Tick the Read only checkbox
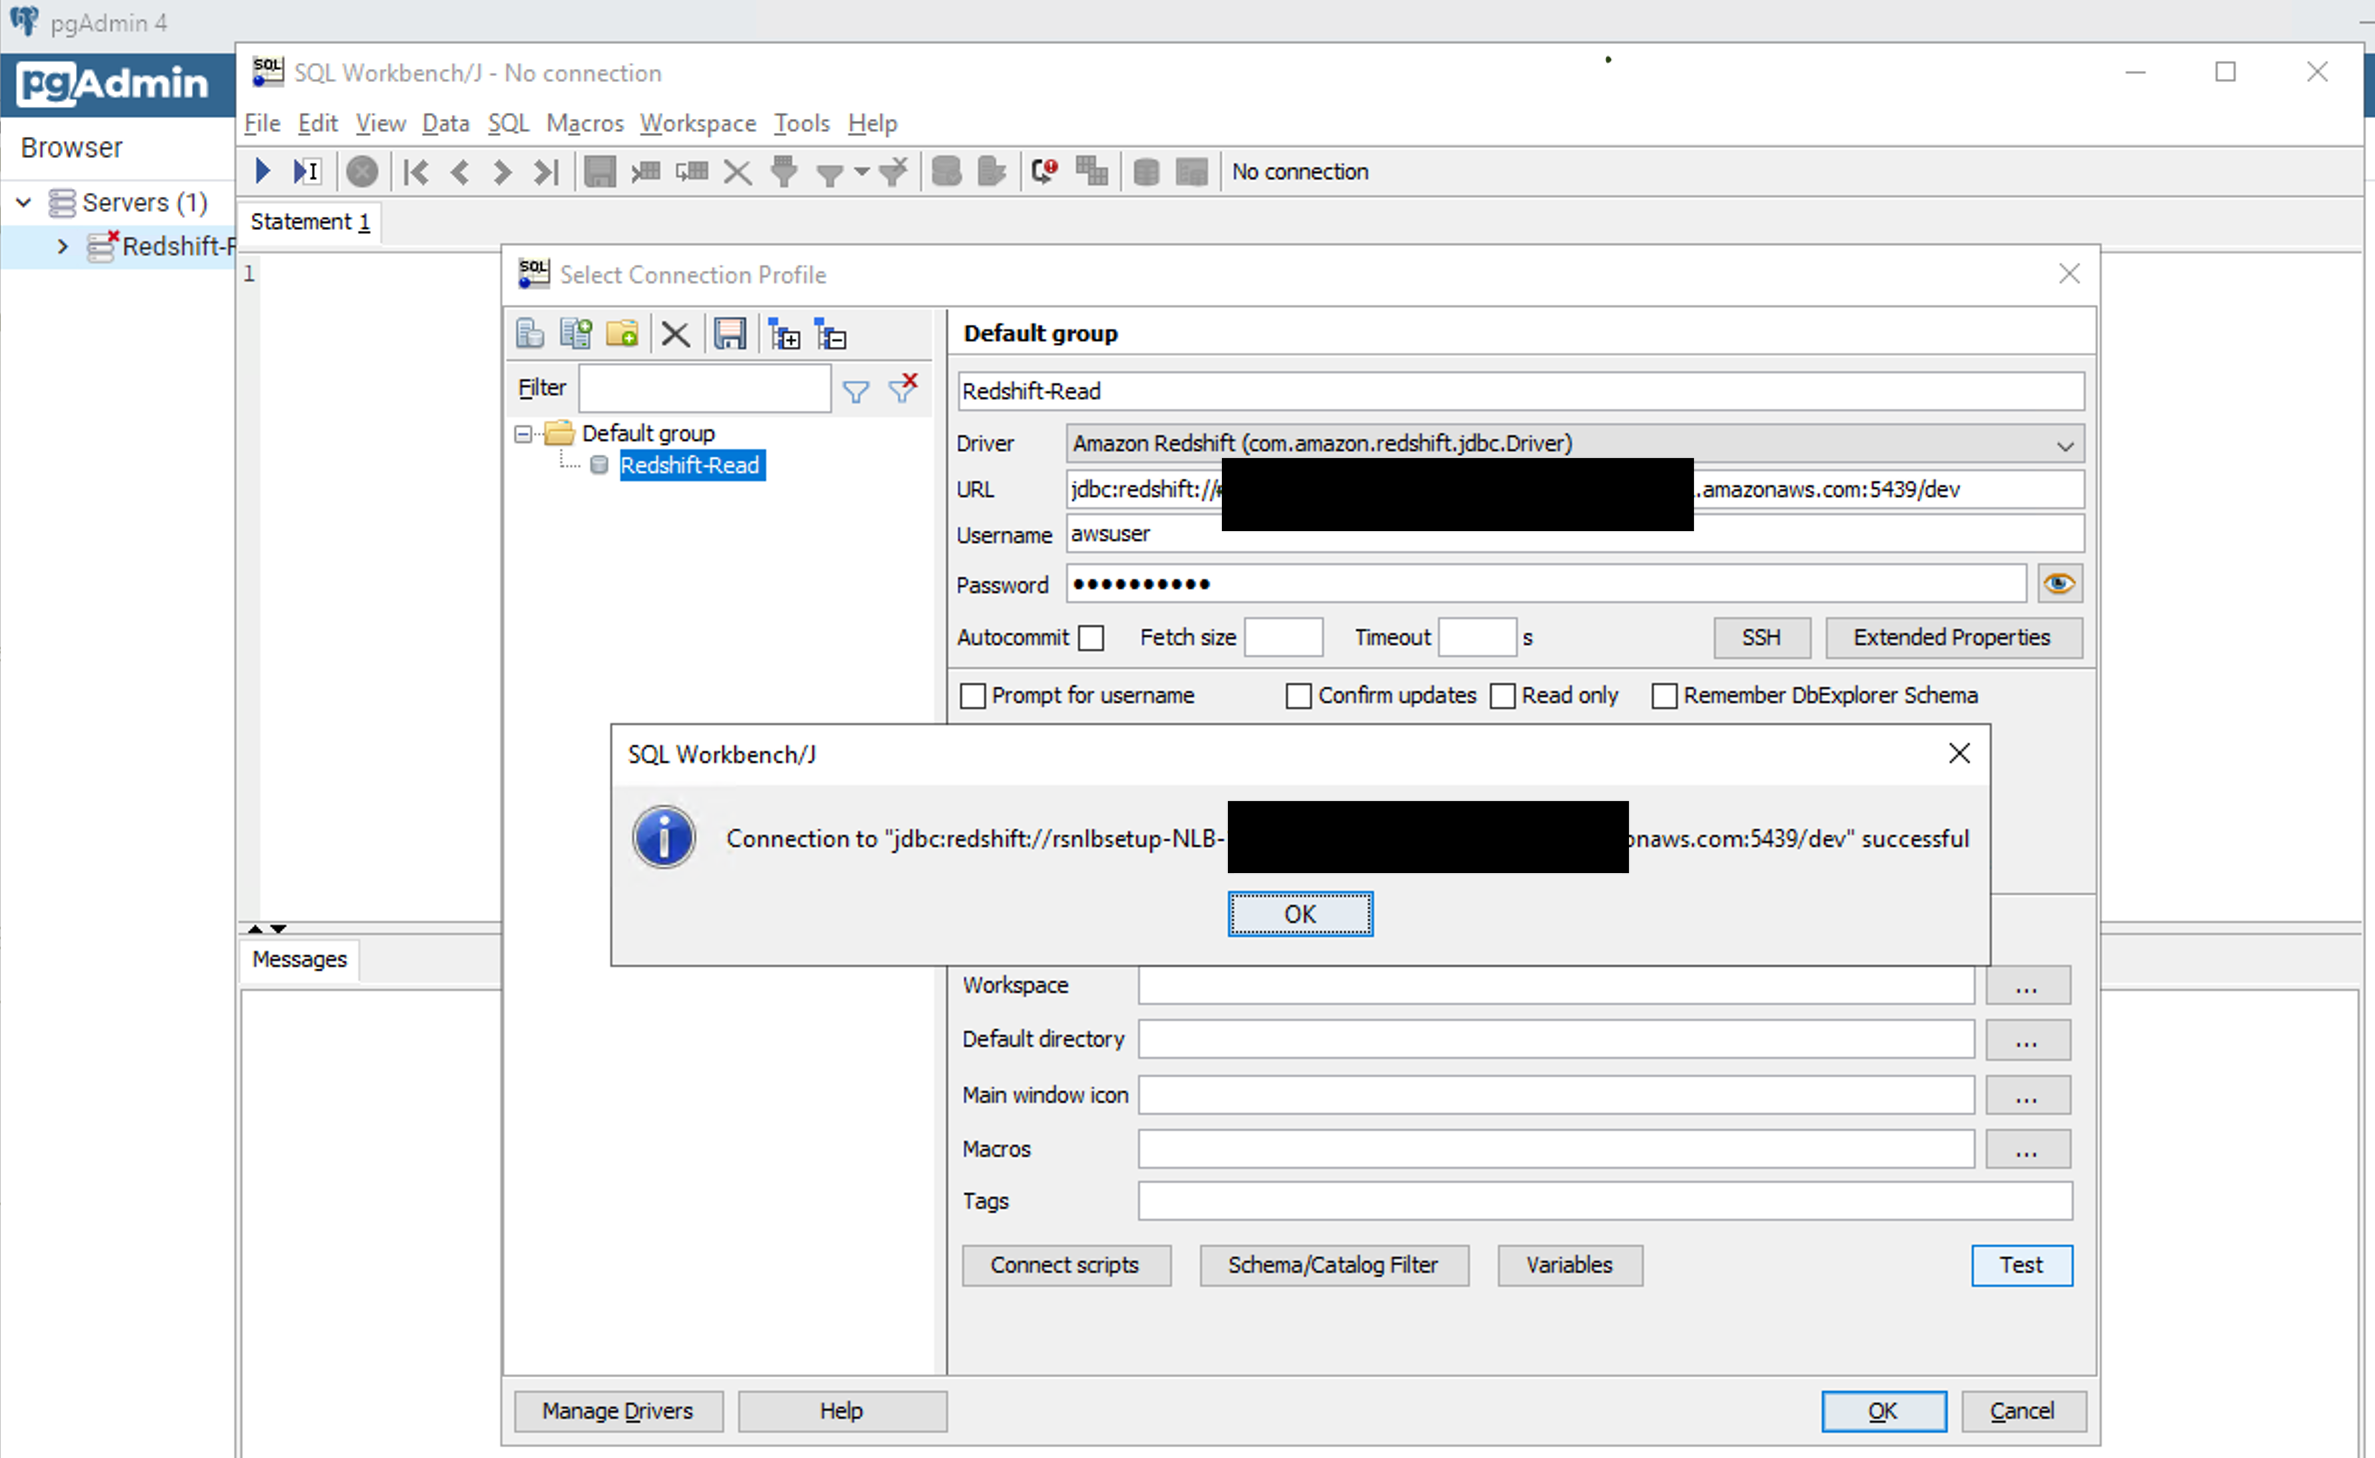Image resolution: width=2375 pixels, height=1458 pixels. [1502, 696]
